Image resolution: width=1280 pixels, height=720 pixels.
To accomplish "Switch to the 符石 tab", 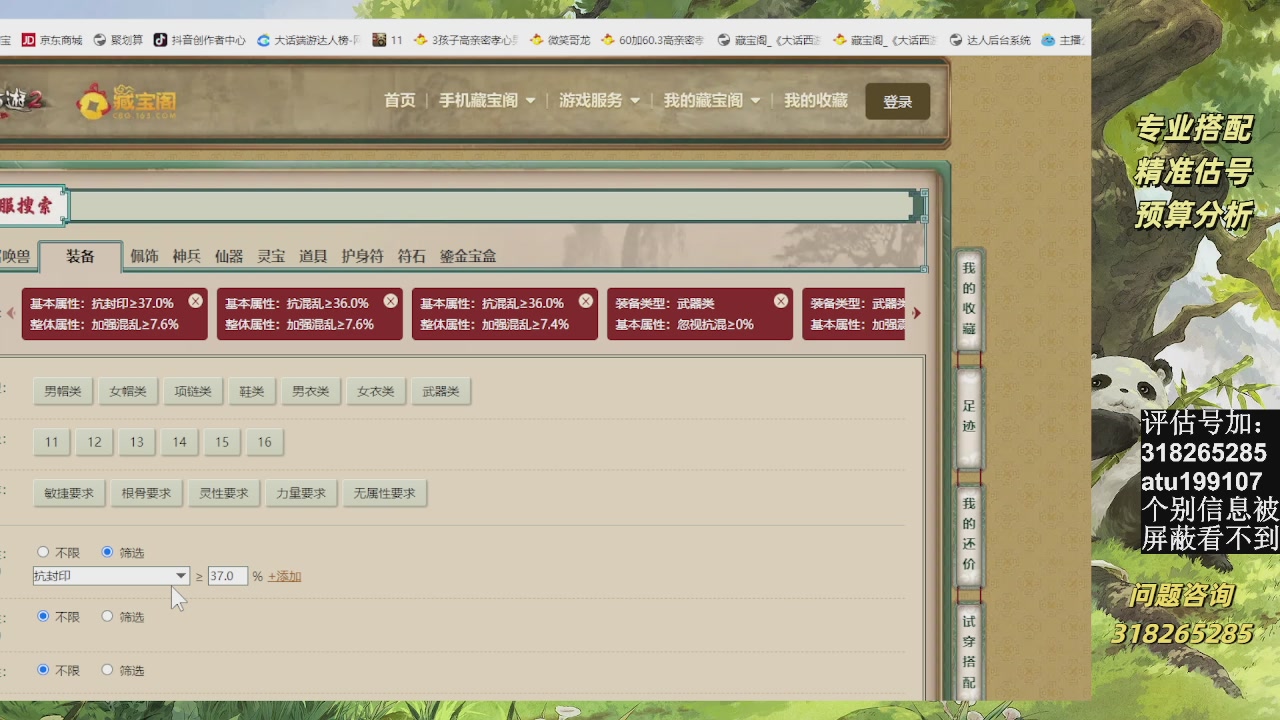I will point(411,256).
